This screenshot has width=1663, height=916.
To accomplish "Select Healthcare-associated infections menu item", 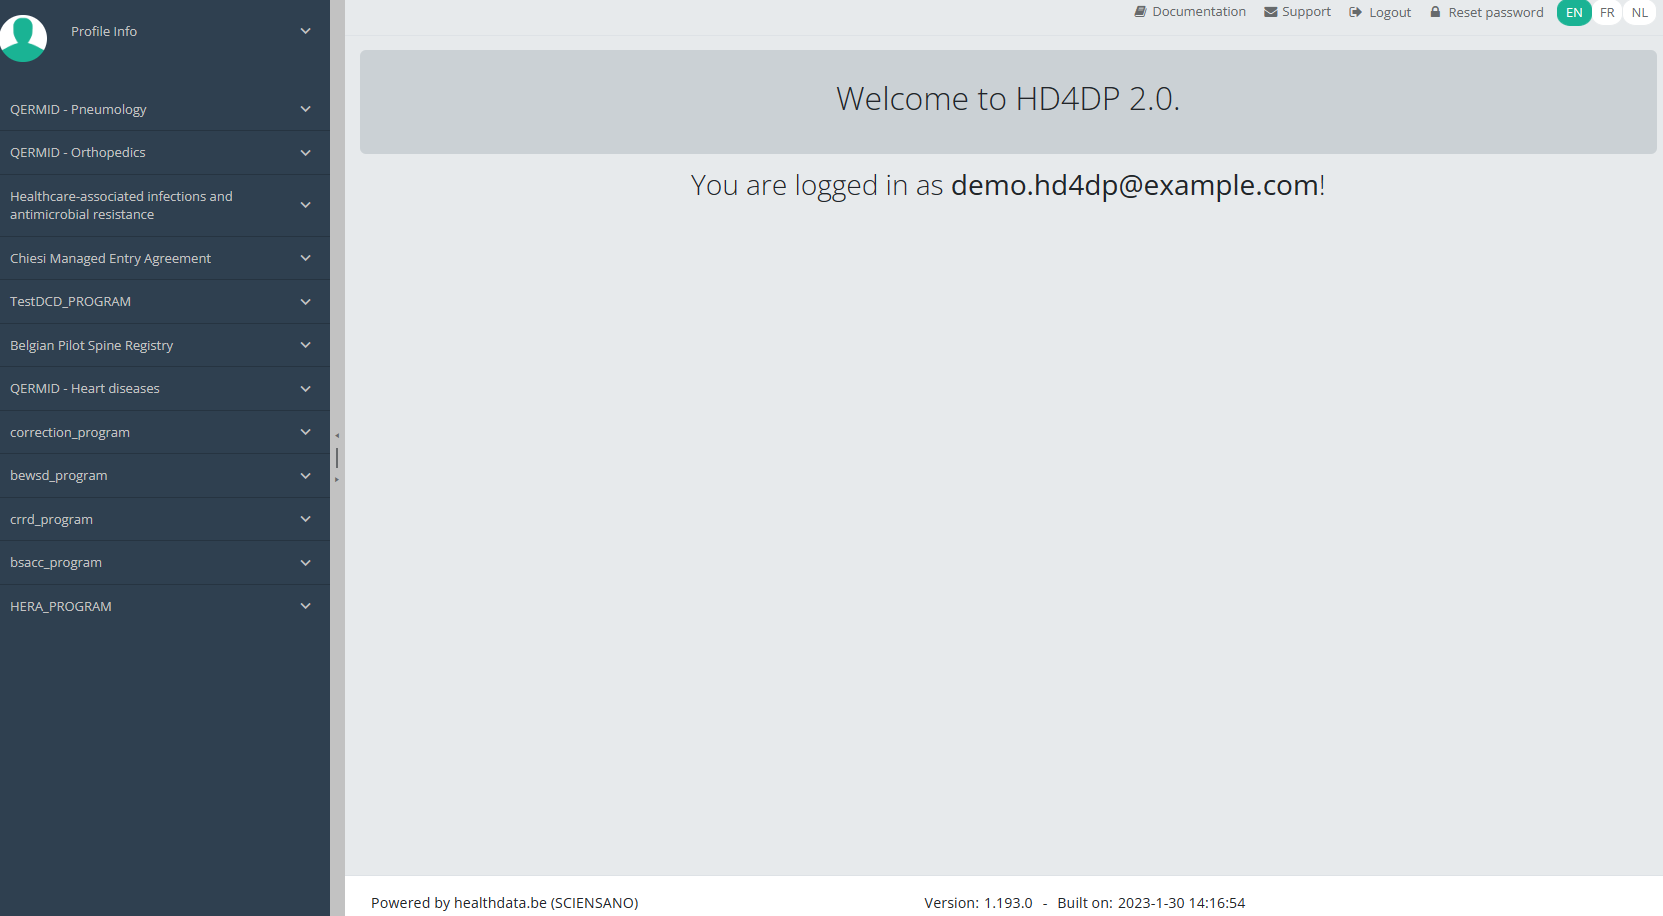I will click(x=121, y=205).
